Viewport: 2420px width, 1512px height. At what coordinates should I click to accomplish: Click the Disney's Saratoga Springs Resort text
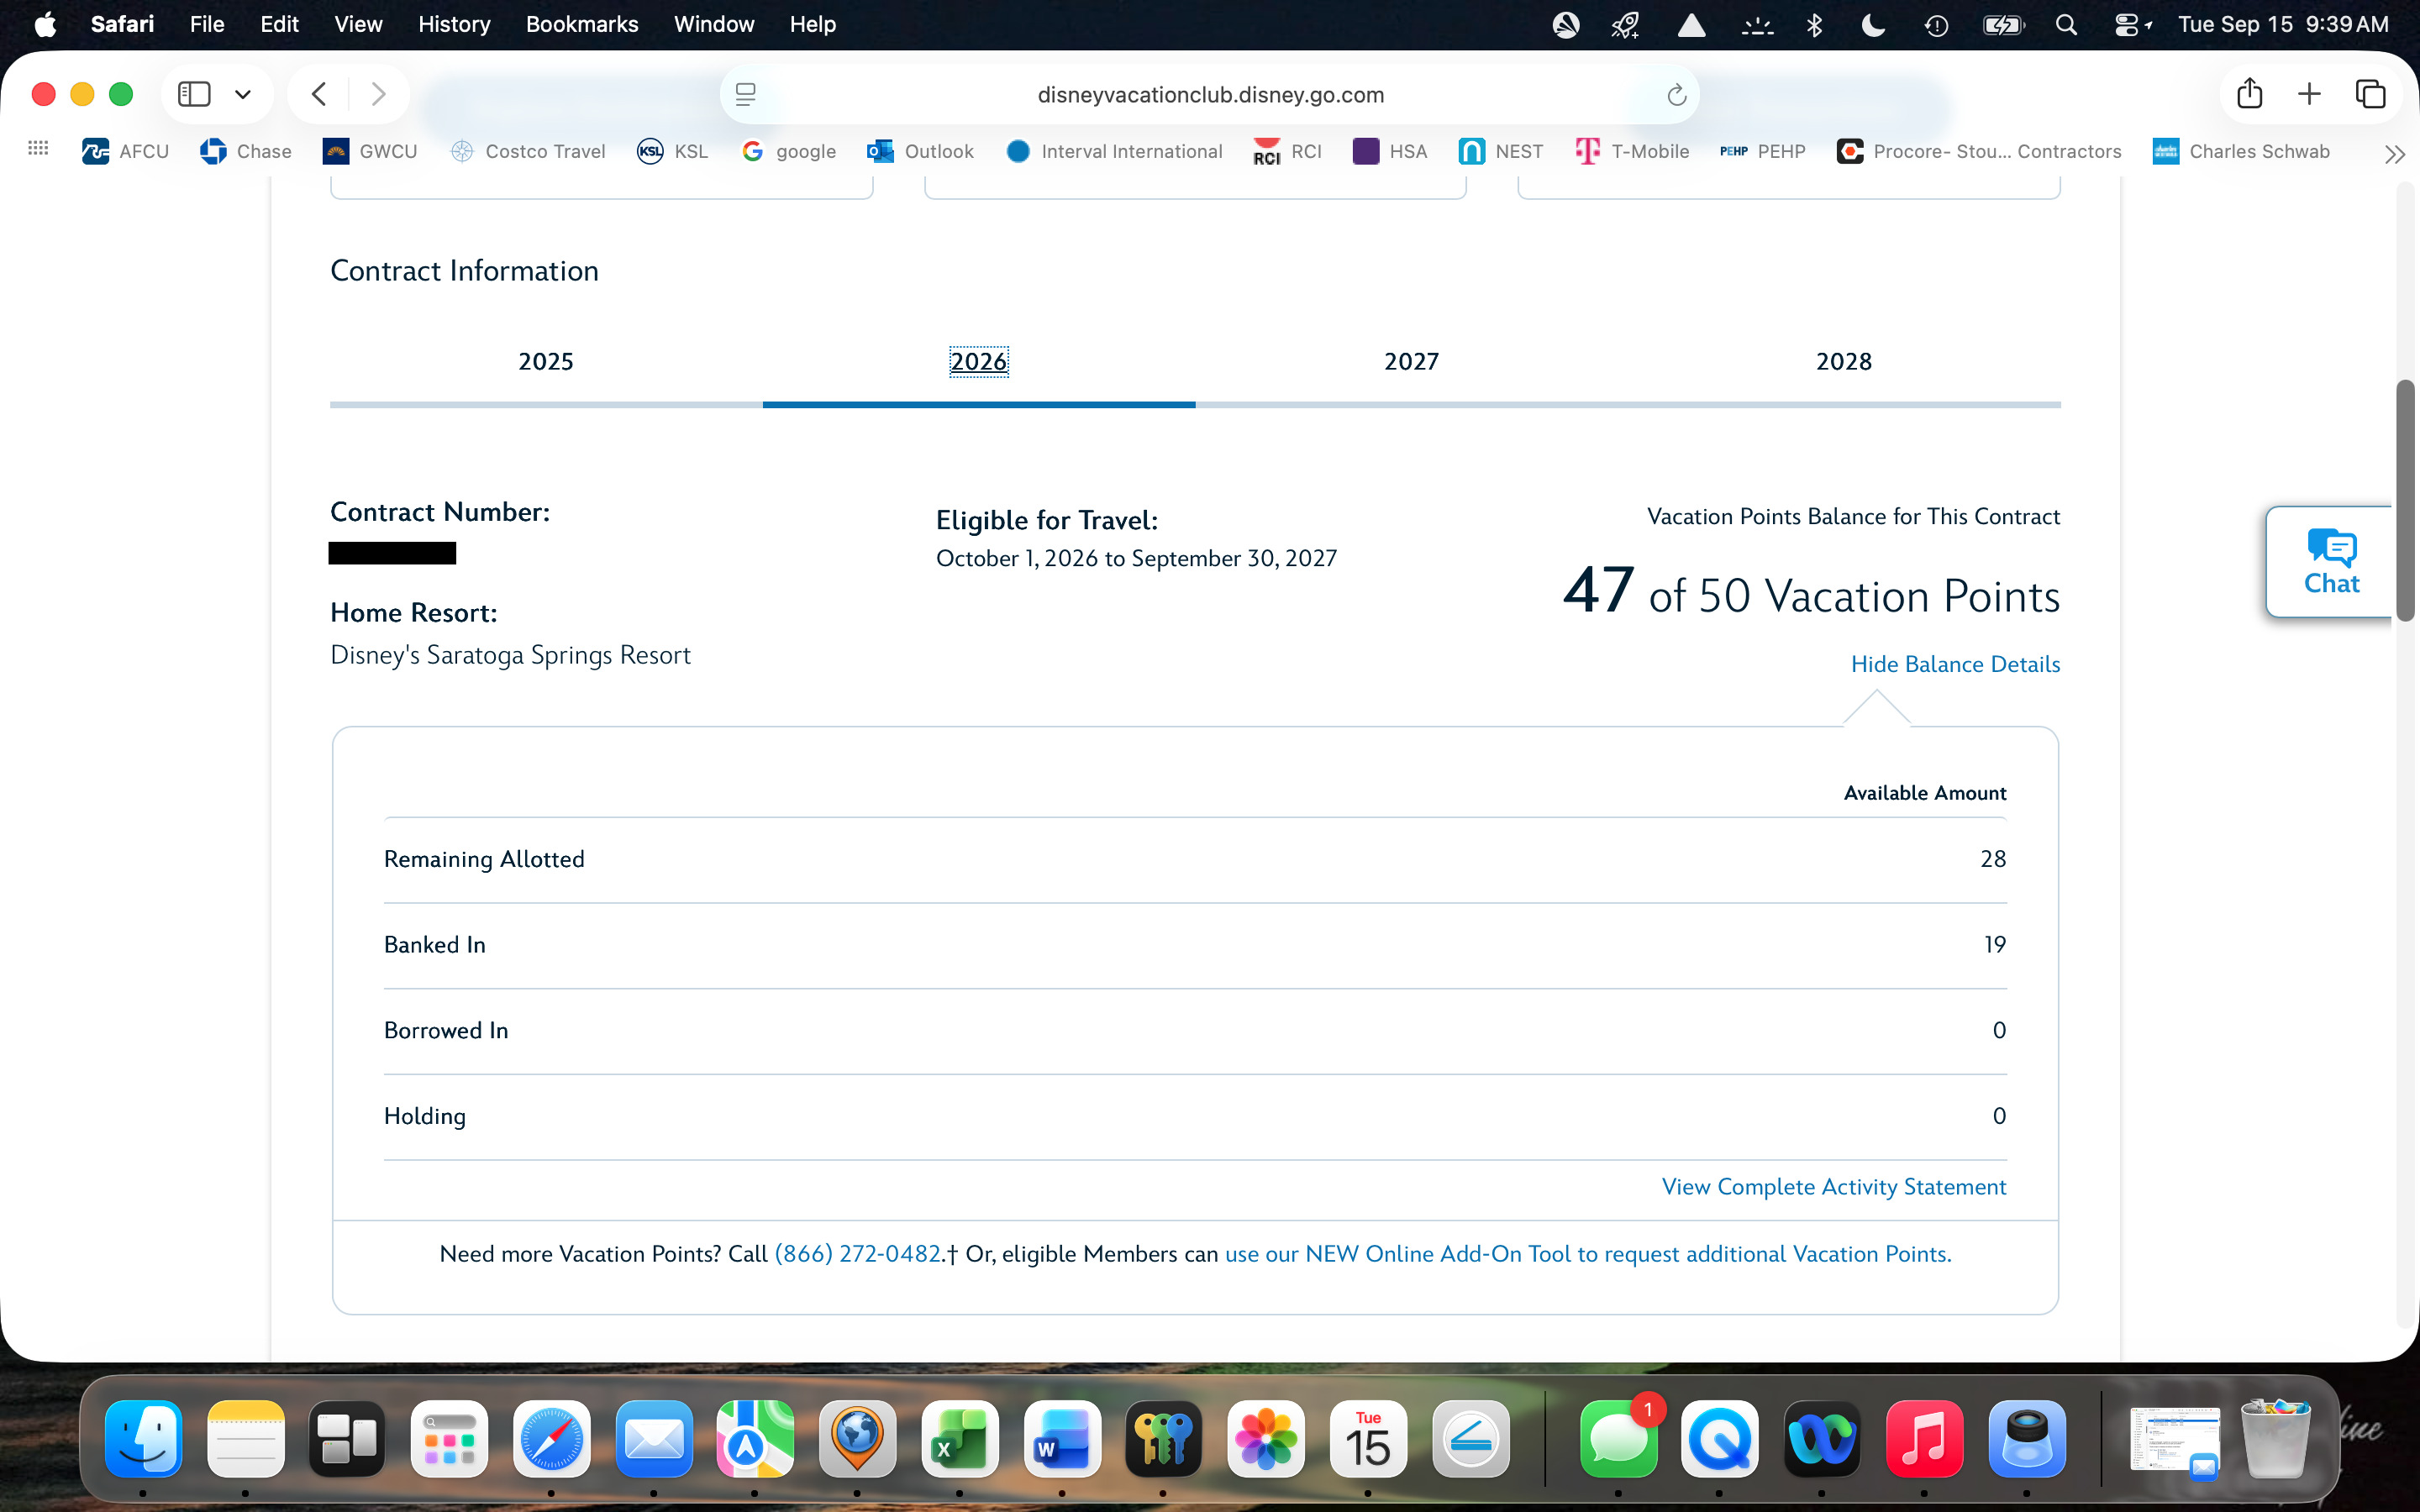[510, 655]
